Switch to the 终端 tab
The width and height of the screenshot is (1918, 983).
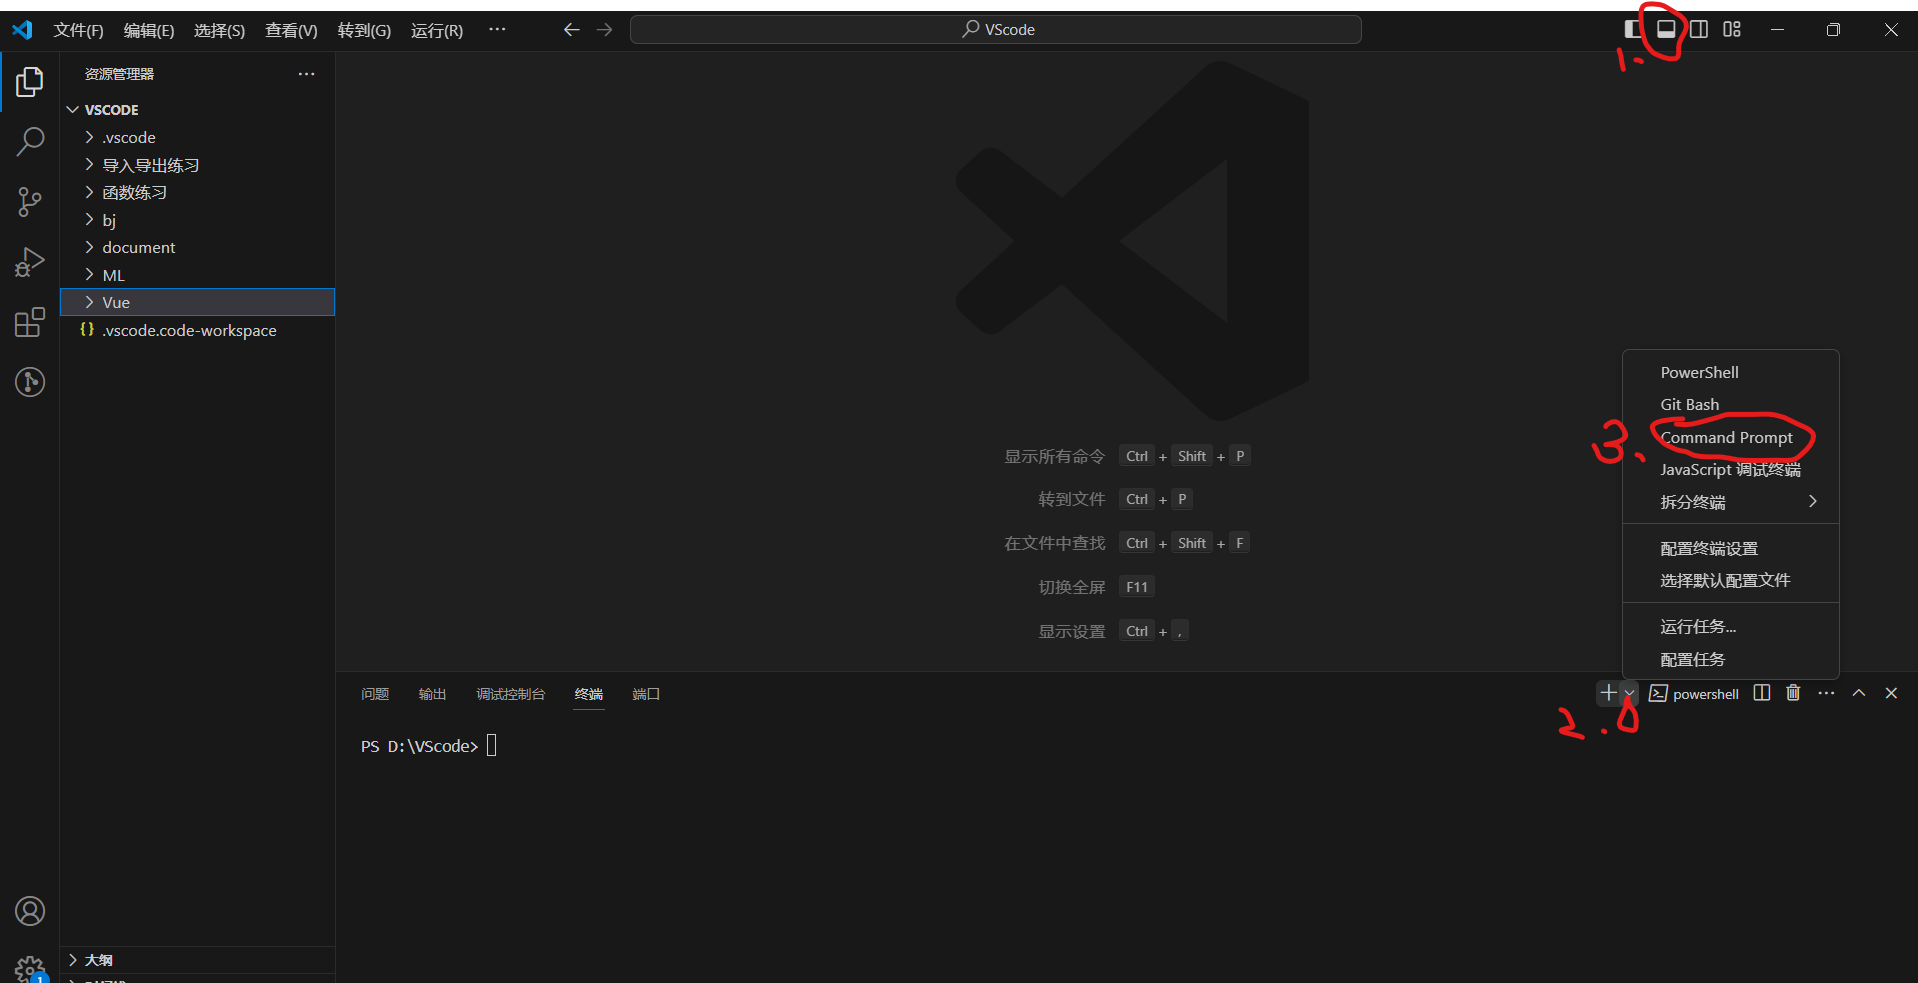click(x=589, y=694)
